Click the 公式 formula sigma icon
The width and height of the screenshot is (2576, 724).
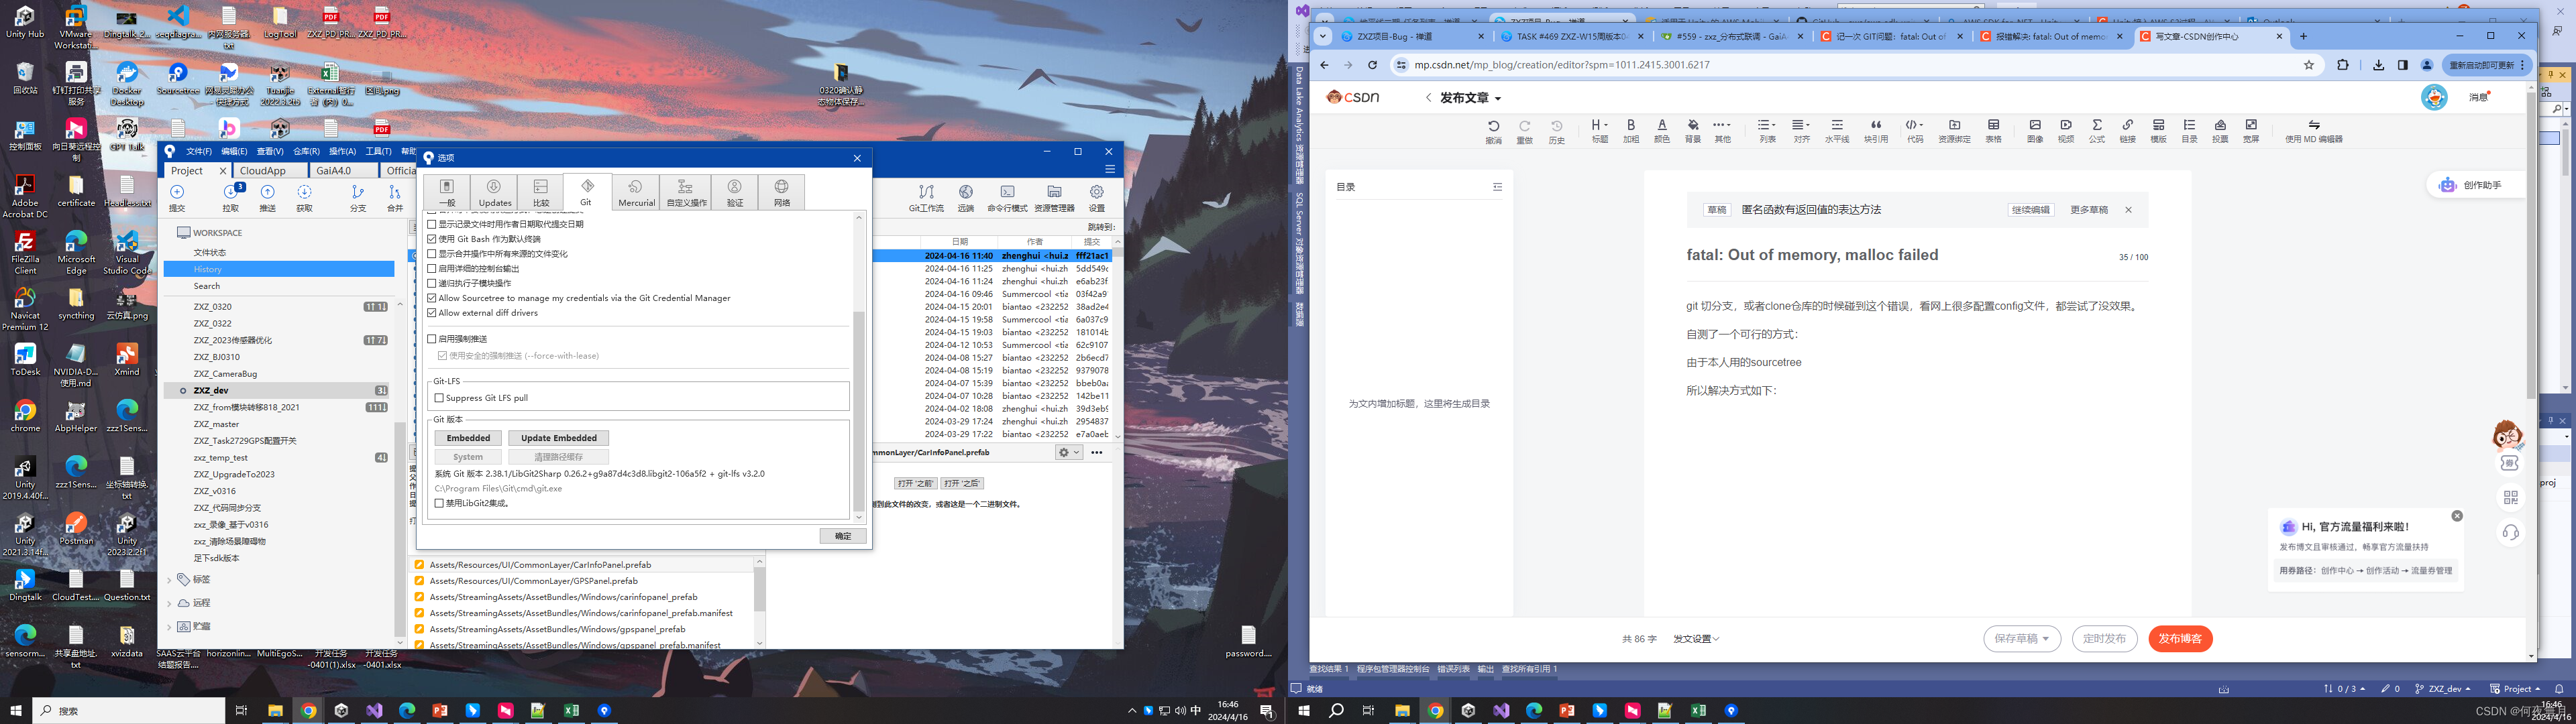[2096, 126]
